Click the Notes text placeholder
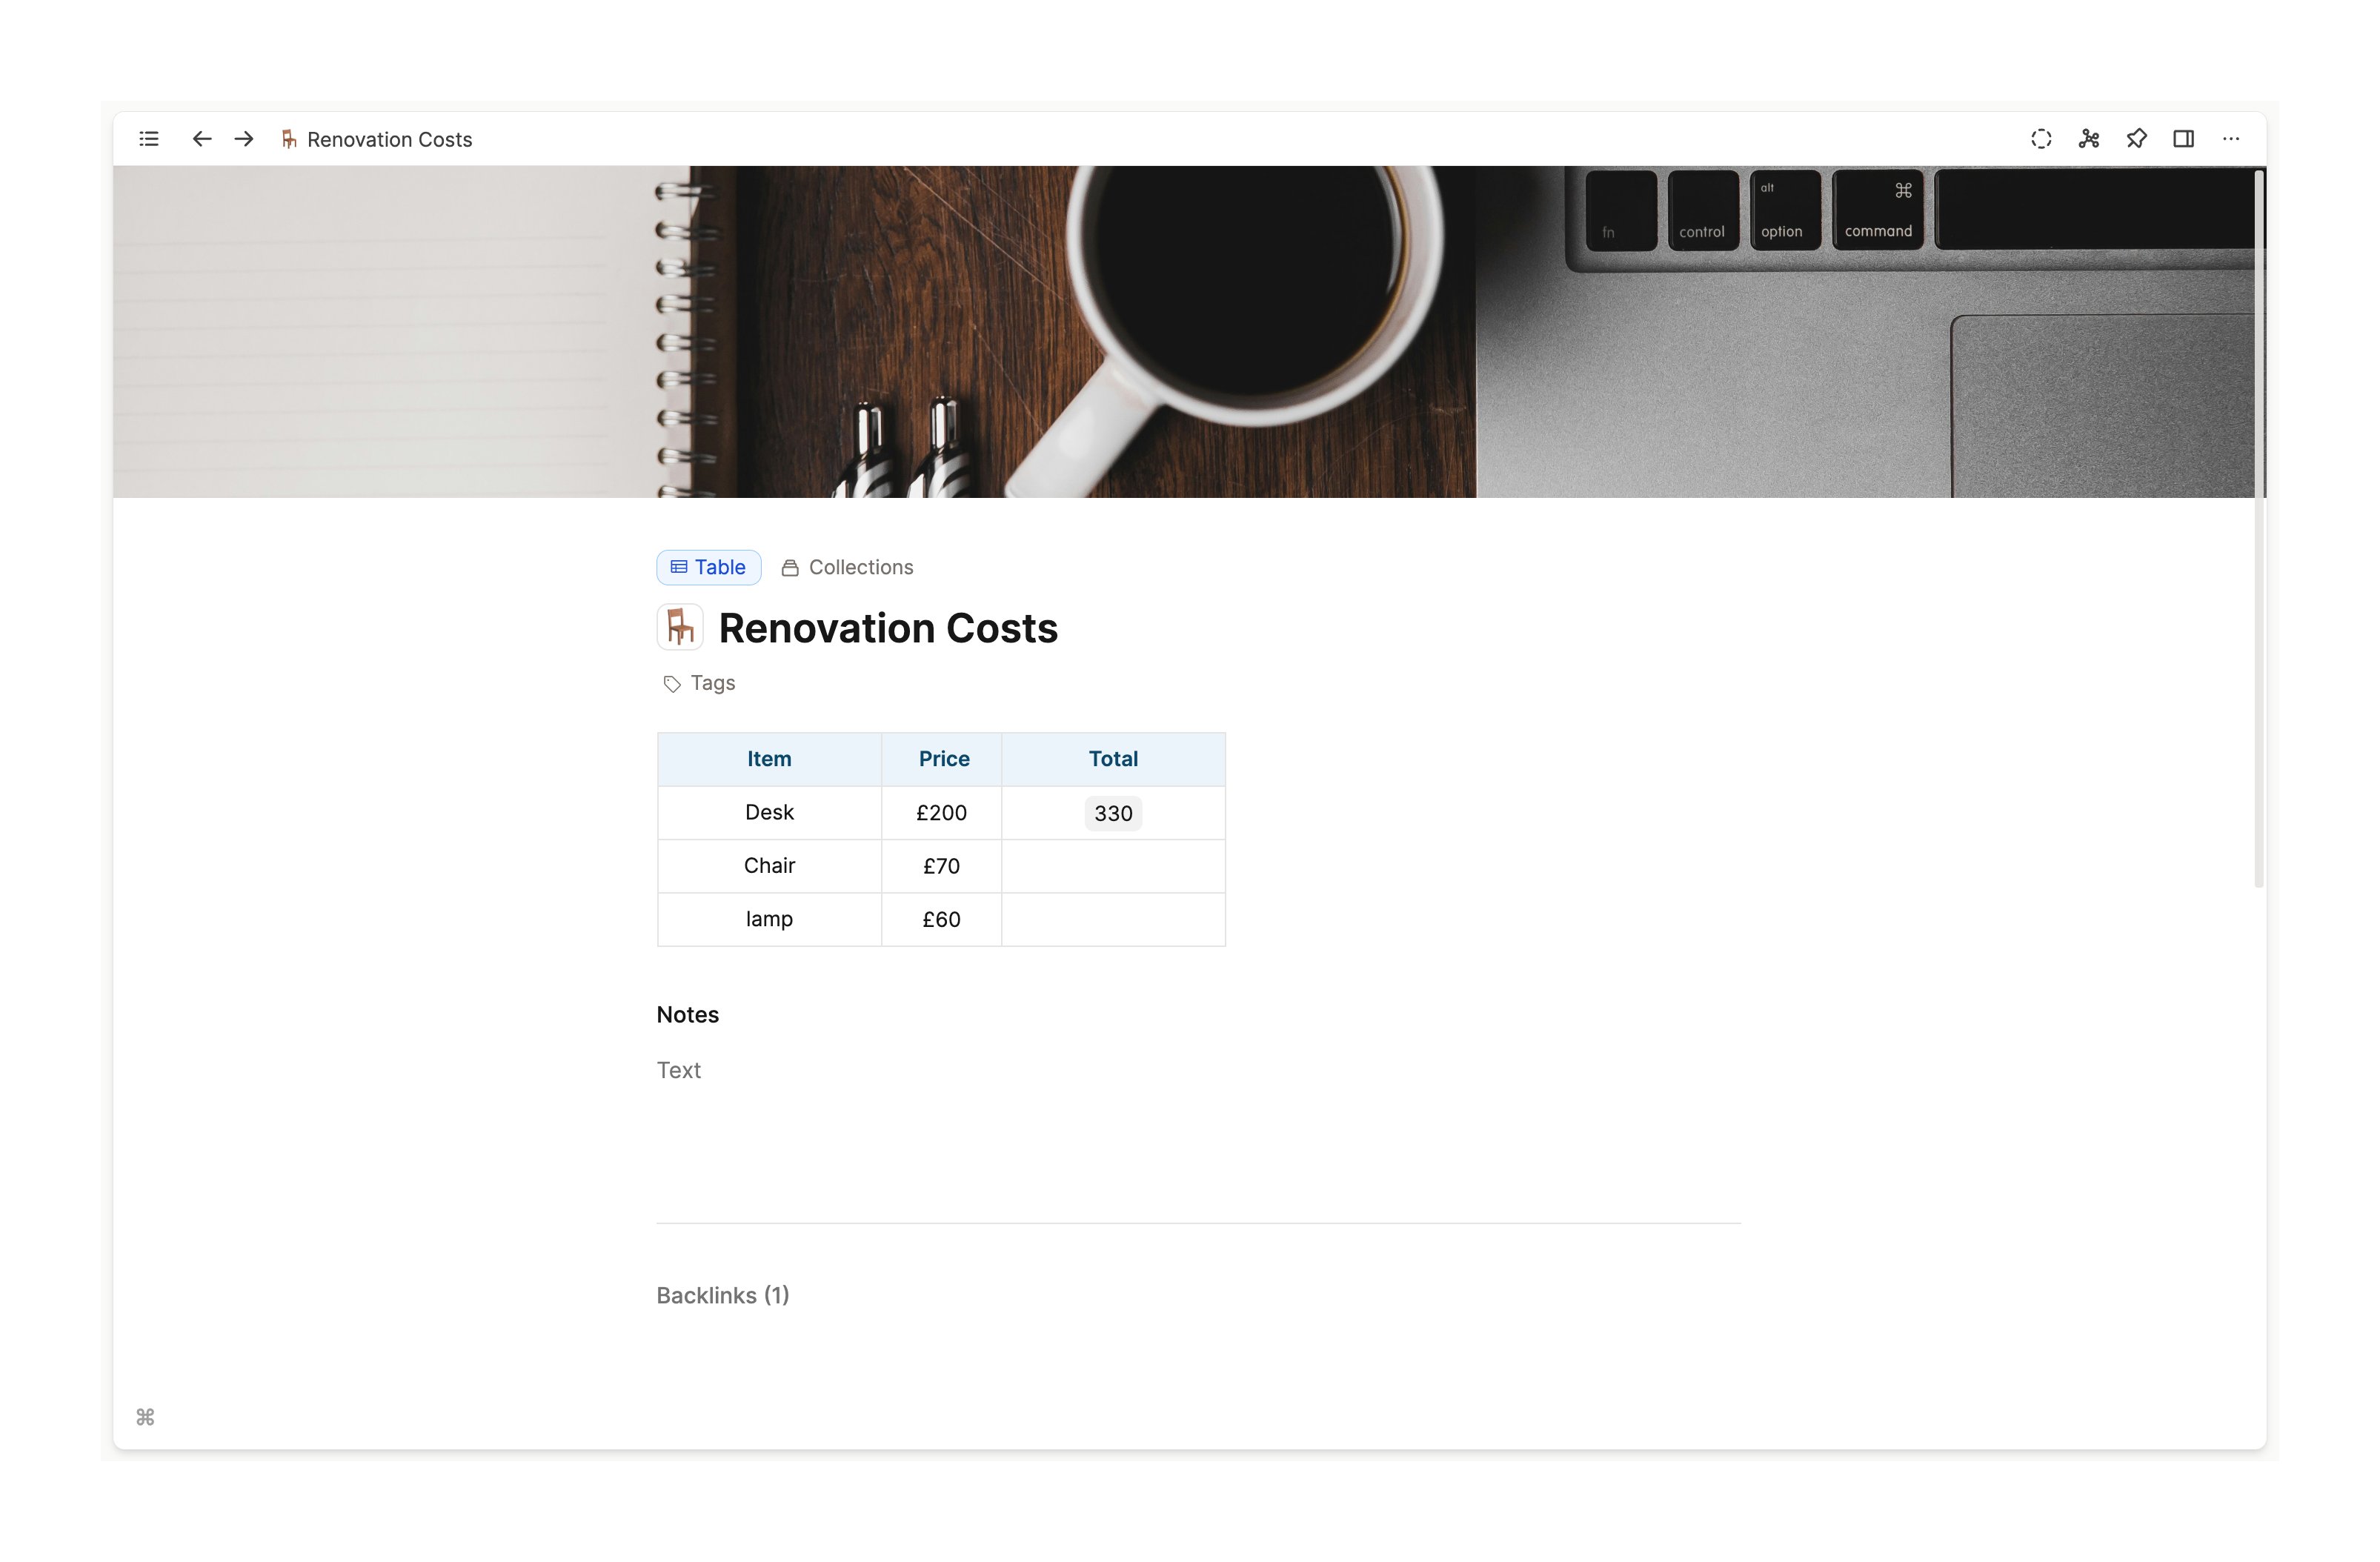The height and width of the screenshot is (1562, 2380). pos(679,1070)
